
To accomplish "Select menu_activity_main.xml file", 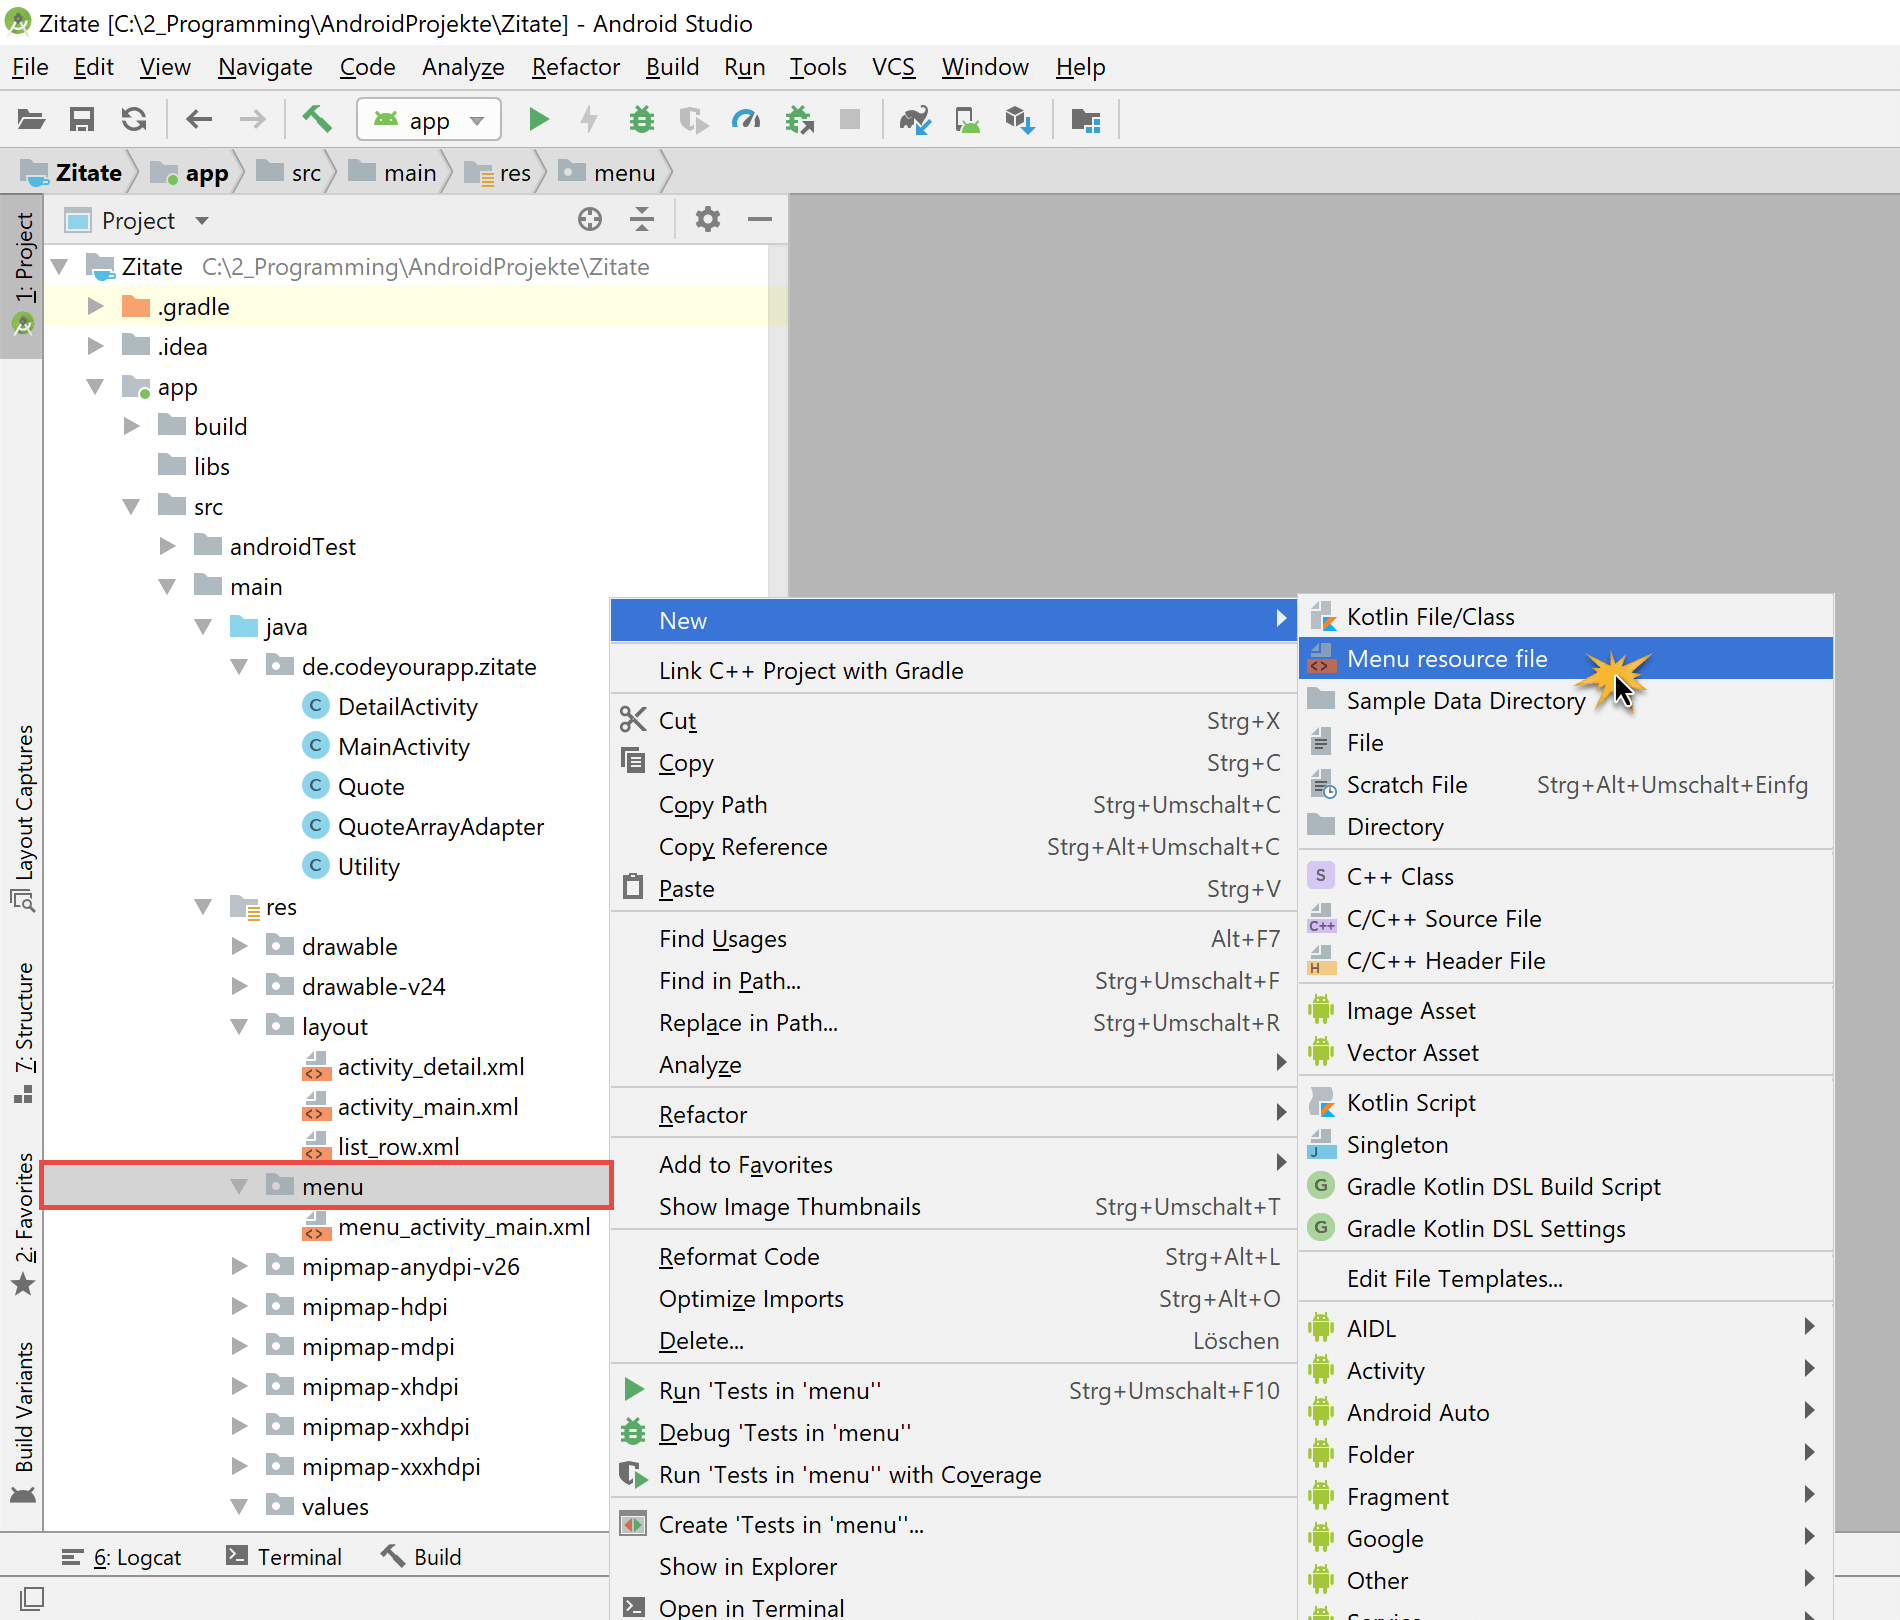I will [x=463, y=1226].
